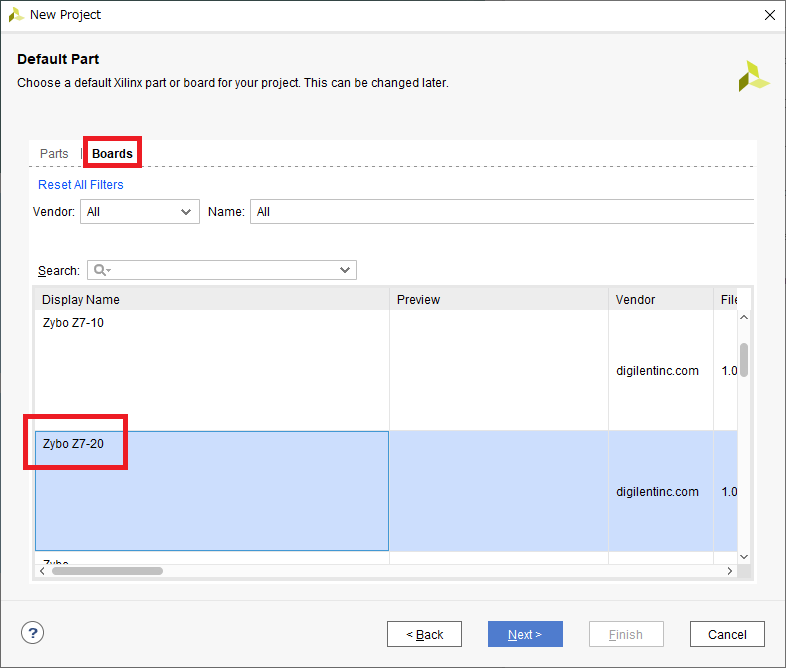Go back with the Back button
The height and width of the screenshot is (668, 786).
(x=424, y=634)
